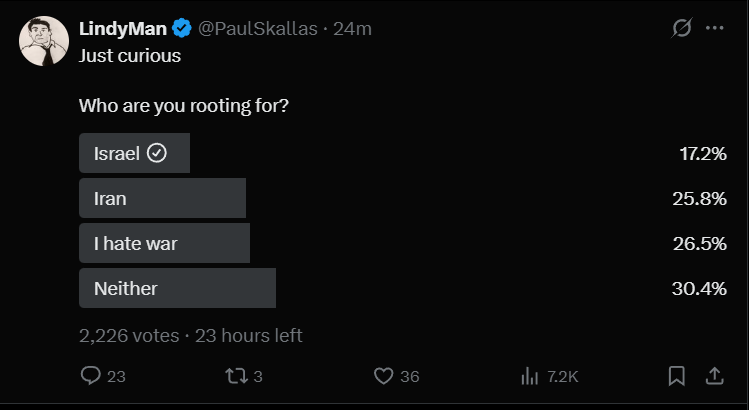
Task: Share the post with upload icon
Action: coord(715,376)
